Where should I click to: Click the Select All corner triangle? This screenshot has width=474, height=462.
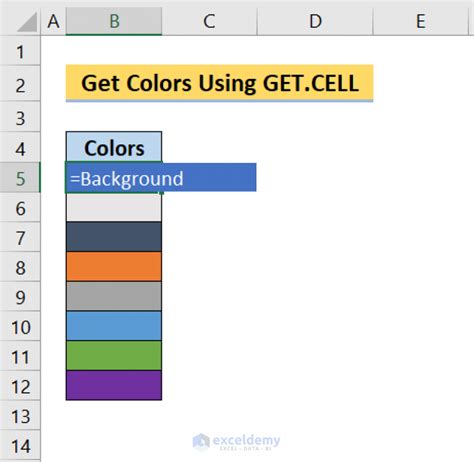point(27,22)
